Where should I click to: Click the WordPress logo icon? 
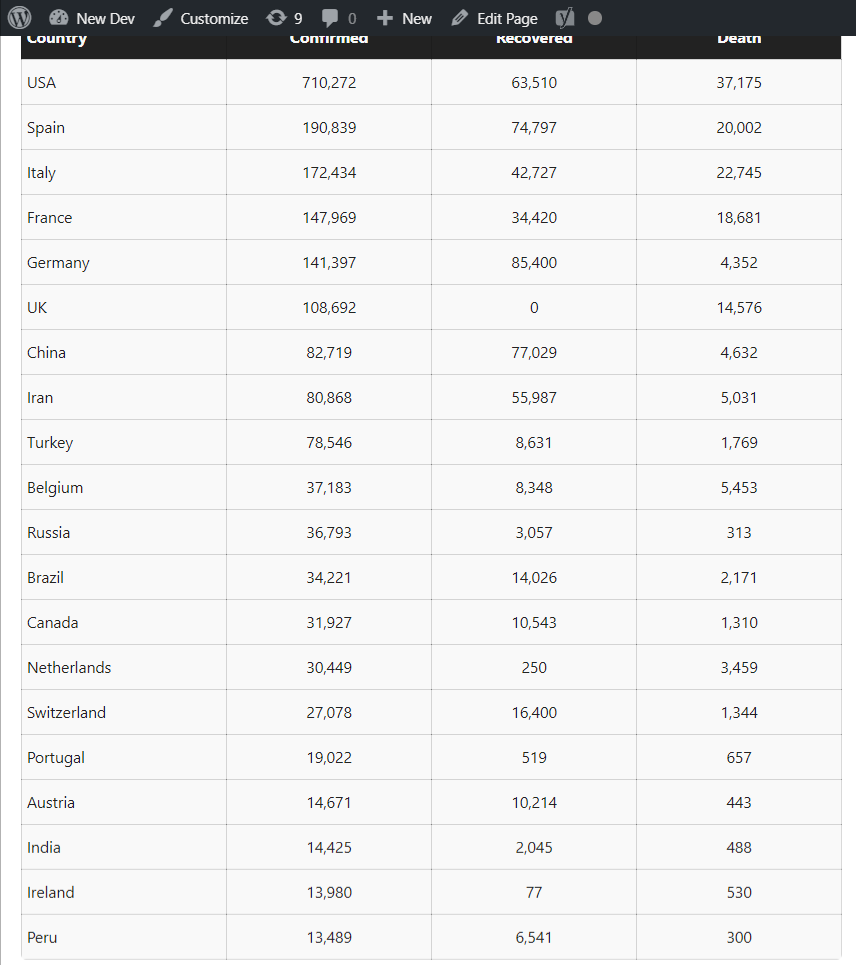(x=19, y=18)
